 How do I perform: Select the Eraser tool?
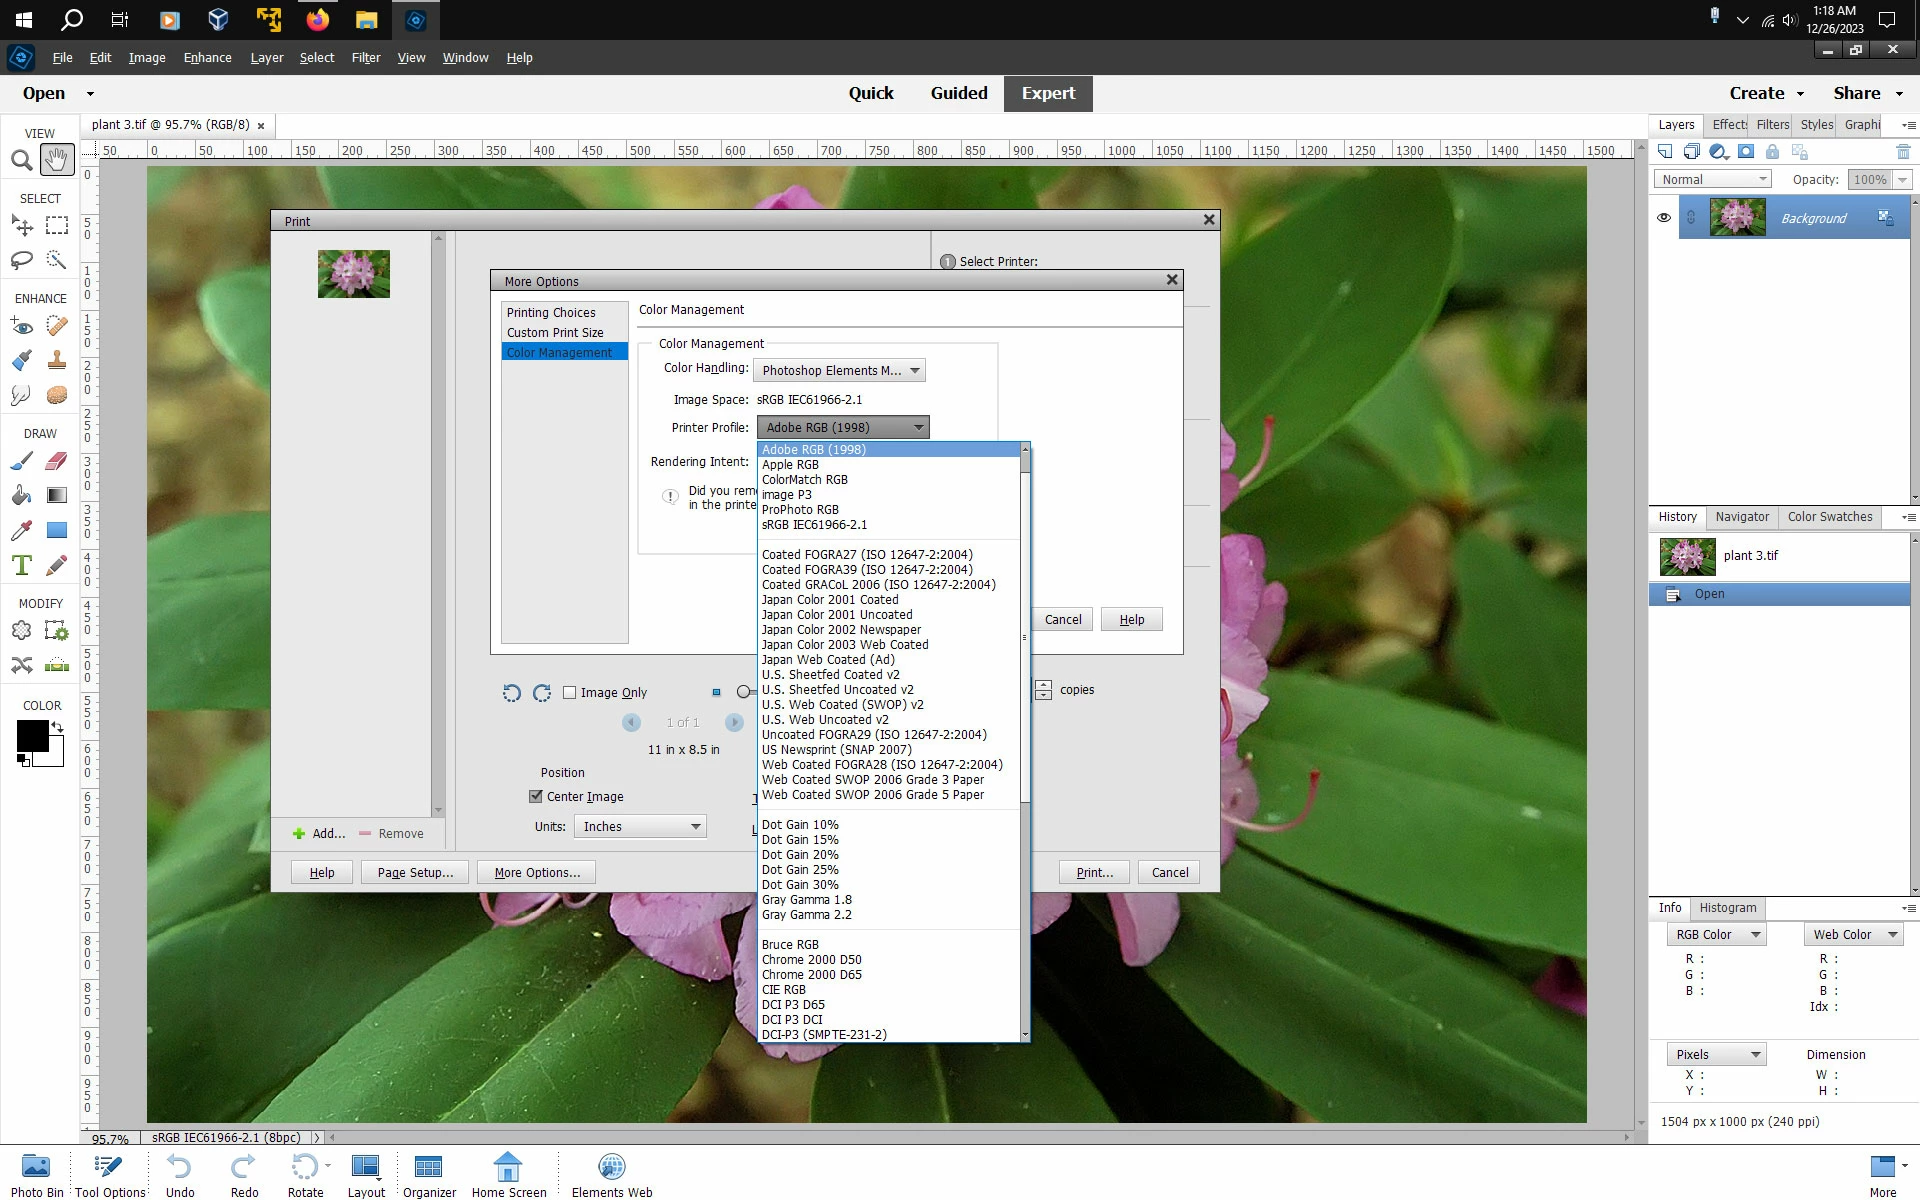click(57, 461)
